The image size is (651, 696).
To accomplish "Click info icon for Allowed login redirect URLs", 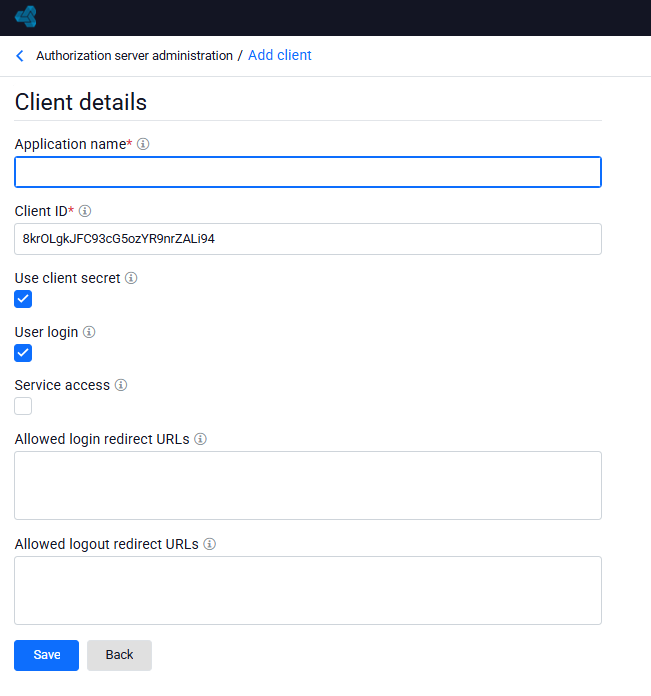I will pos(201,439).
